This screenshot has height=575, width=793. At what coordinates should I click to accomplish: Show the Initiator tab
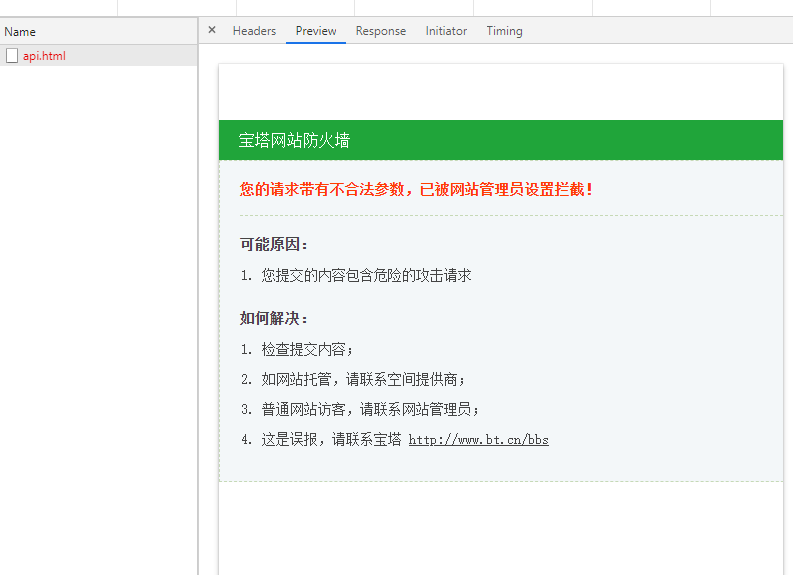(446, 31)
